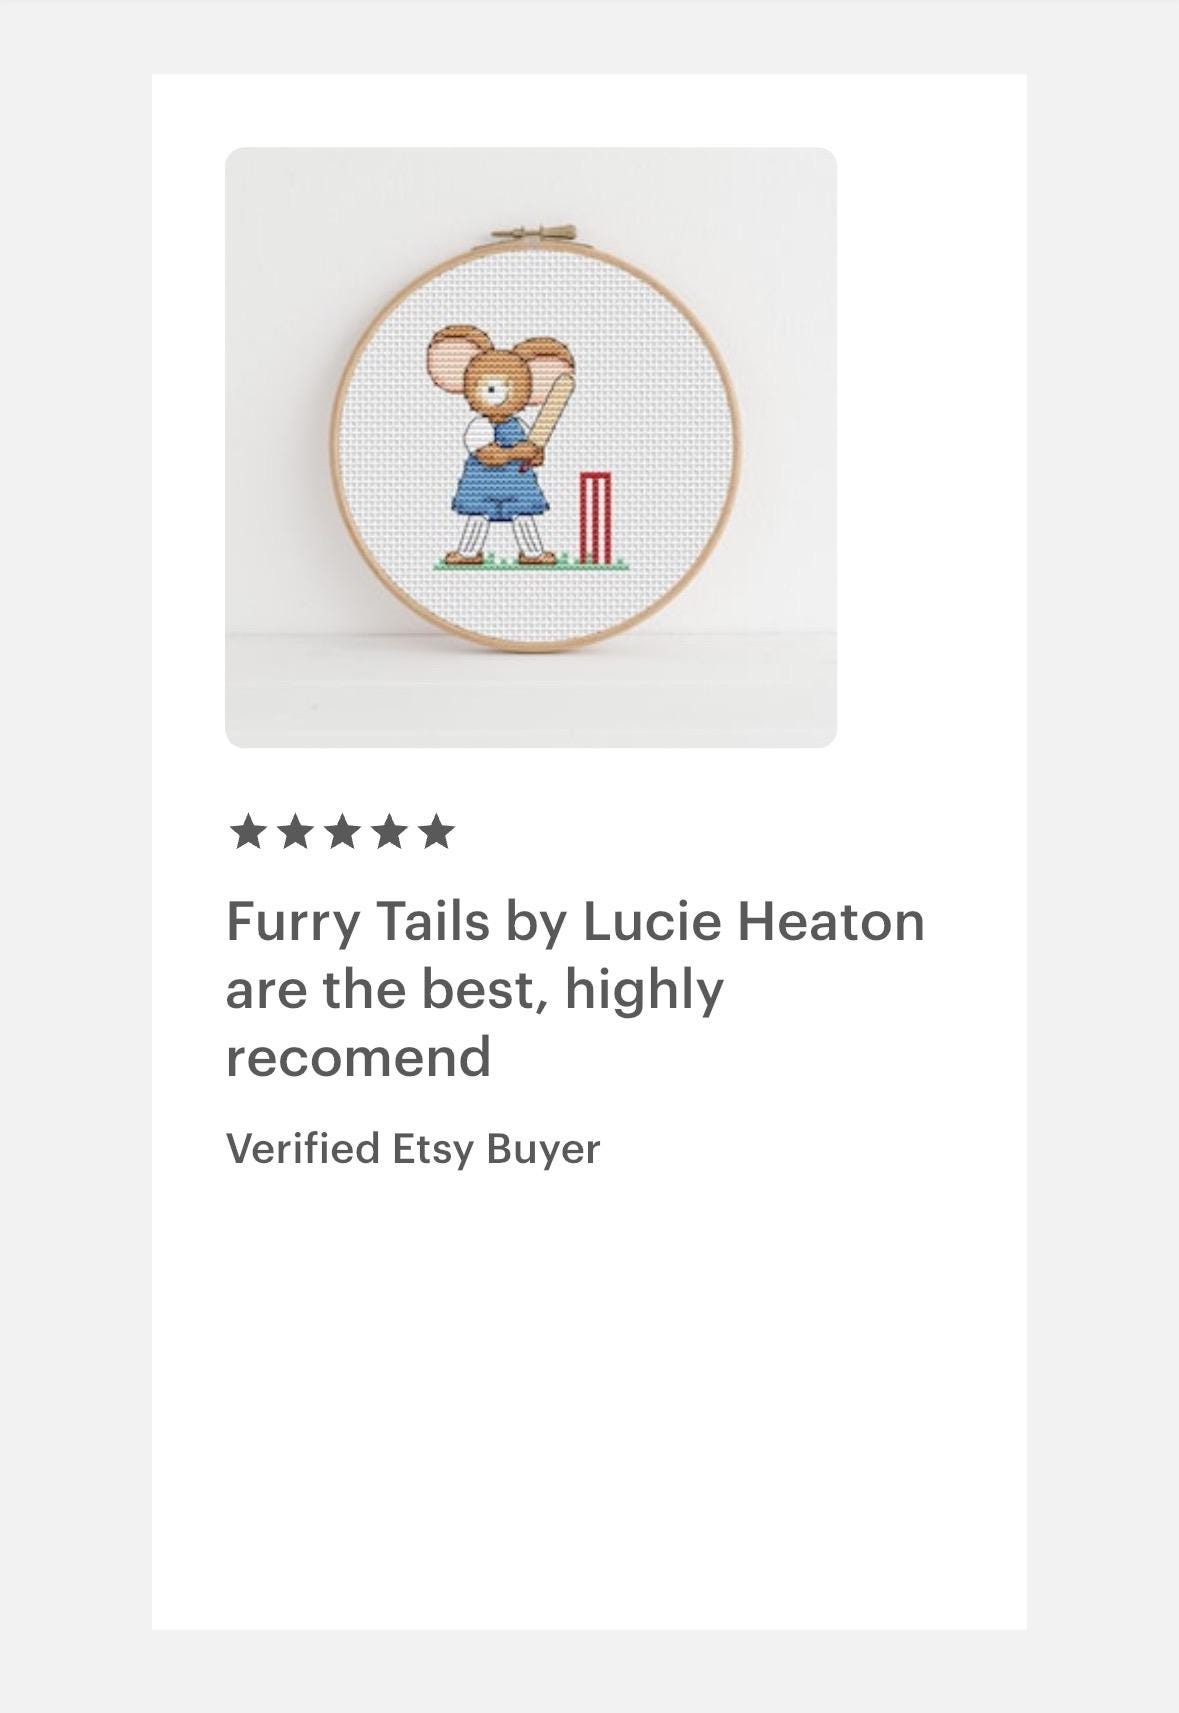The image size is (1179, 1713).
Task: Click the fifth rating star
Action: (x=437, y=832)
